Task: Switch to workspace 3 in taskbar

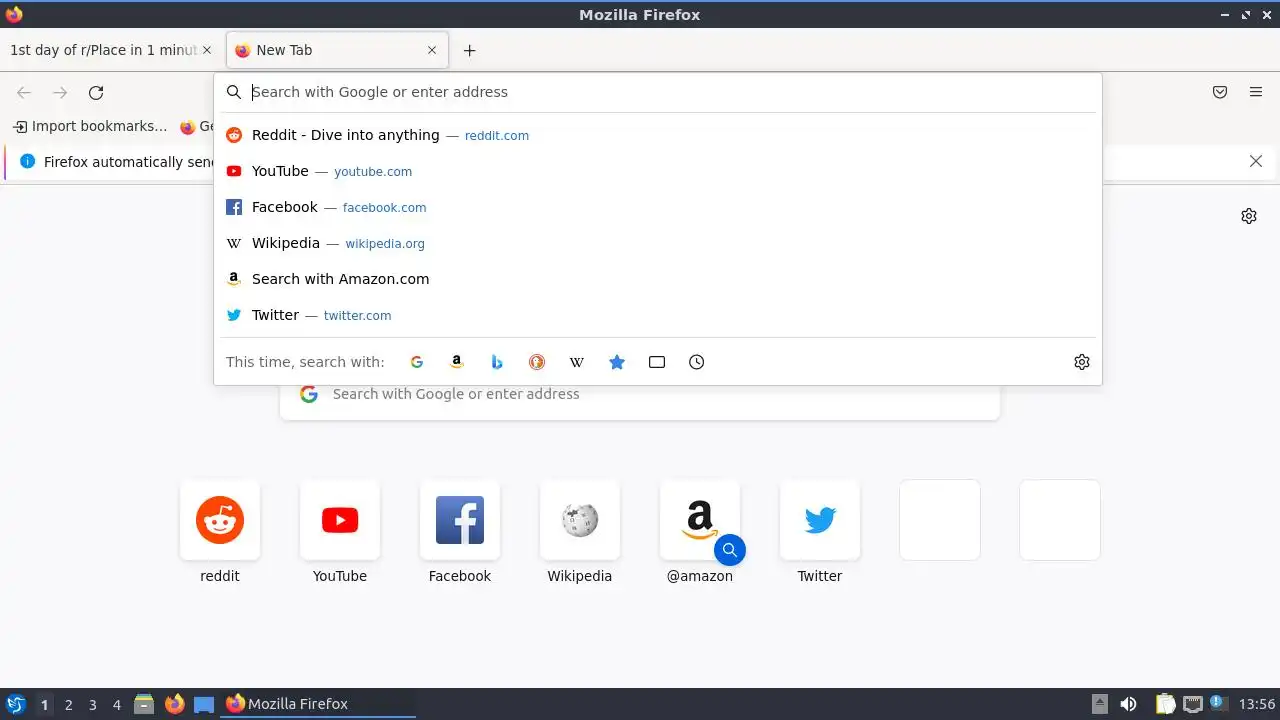Action: 92,705
